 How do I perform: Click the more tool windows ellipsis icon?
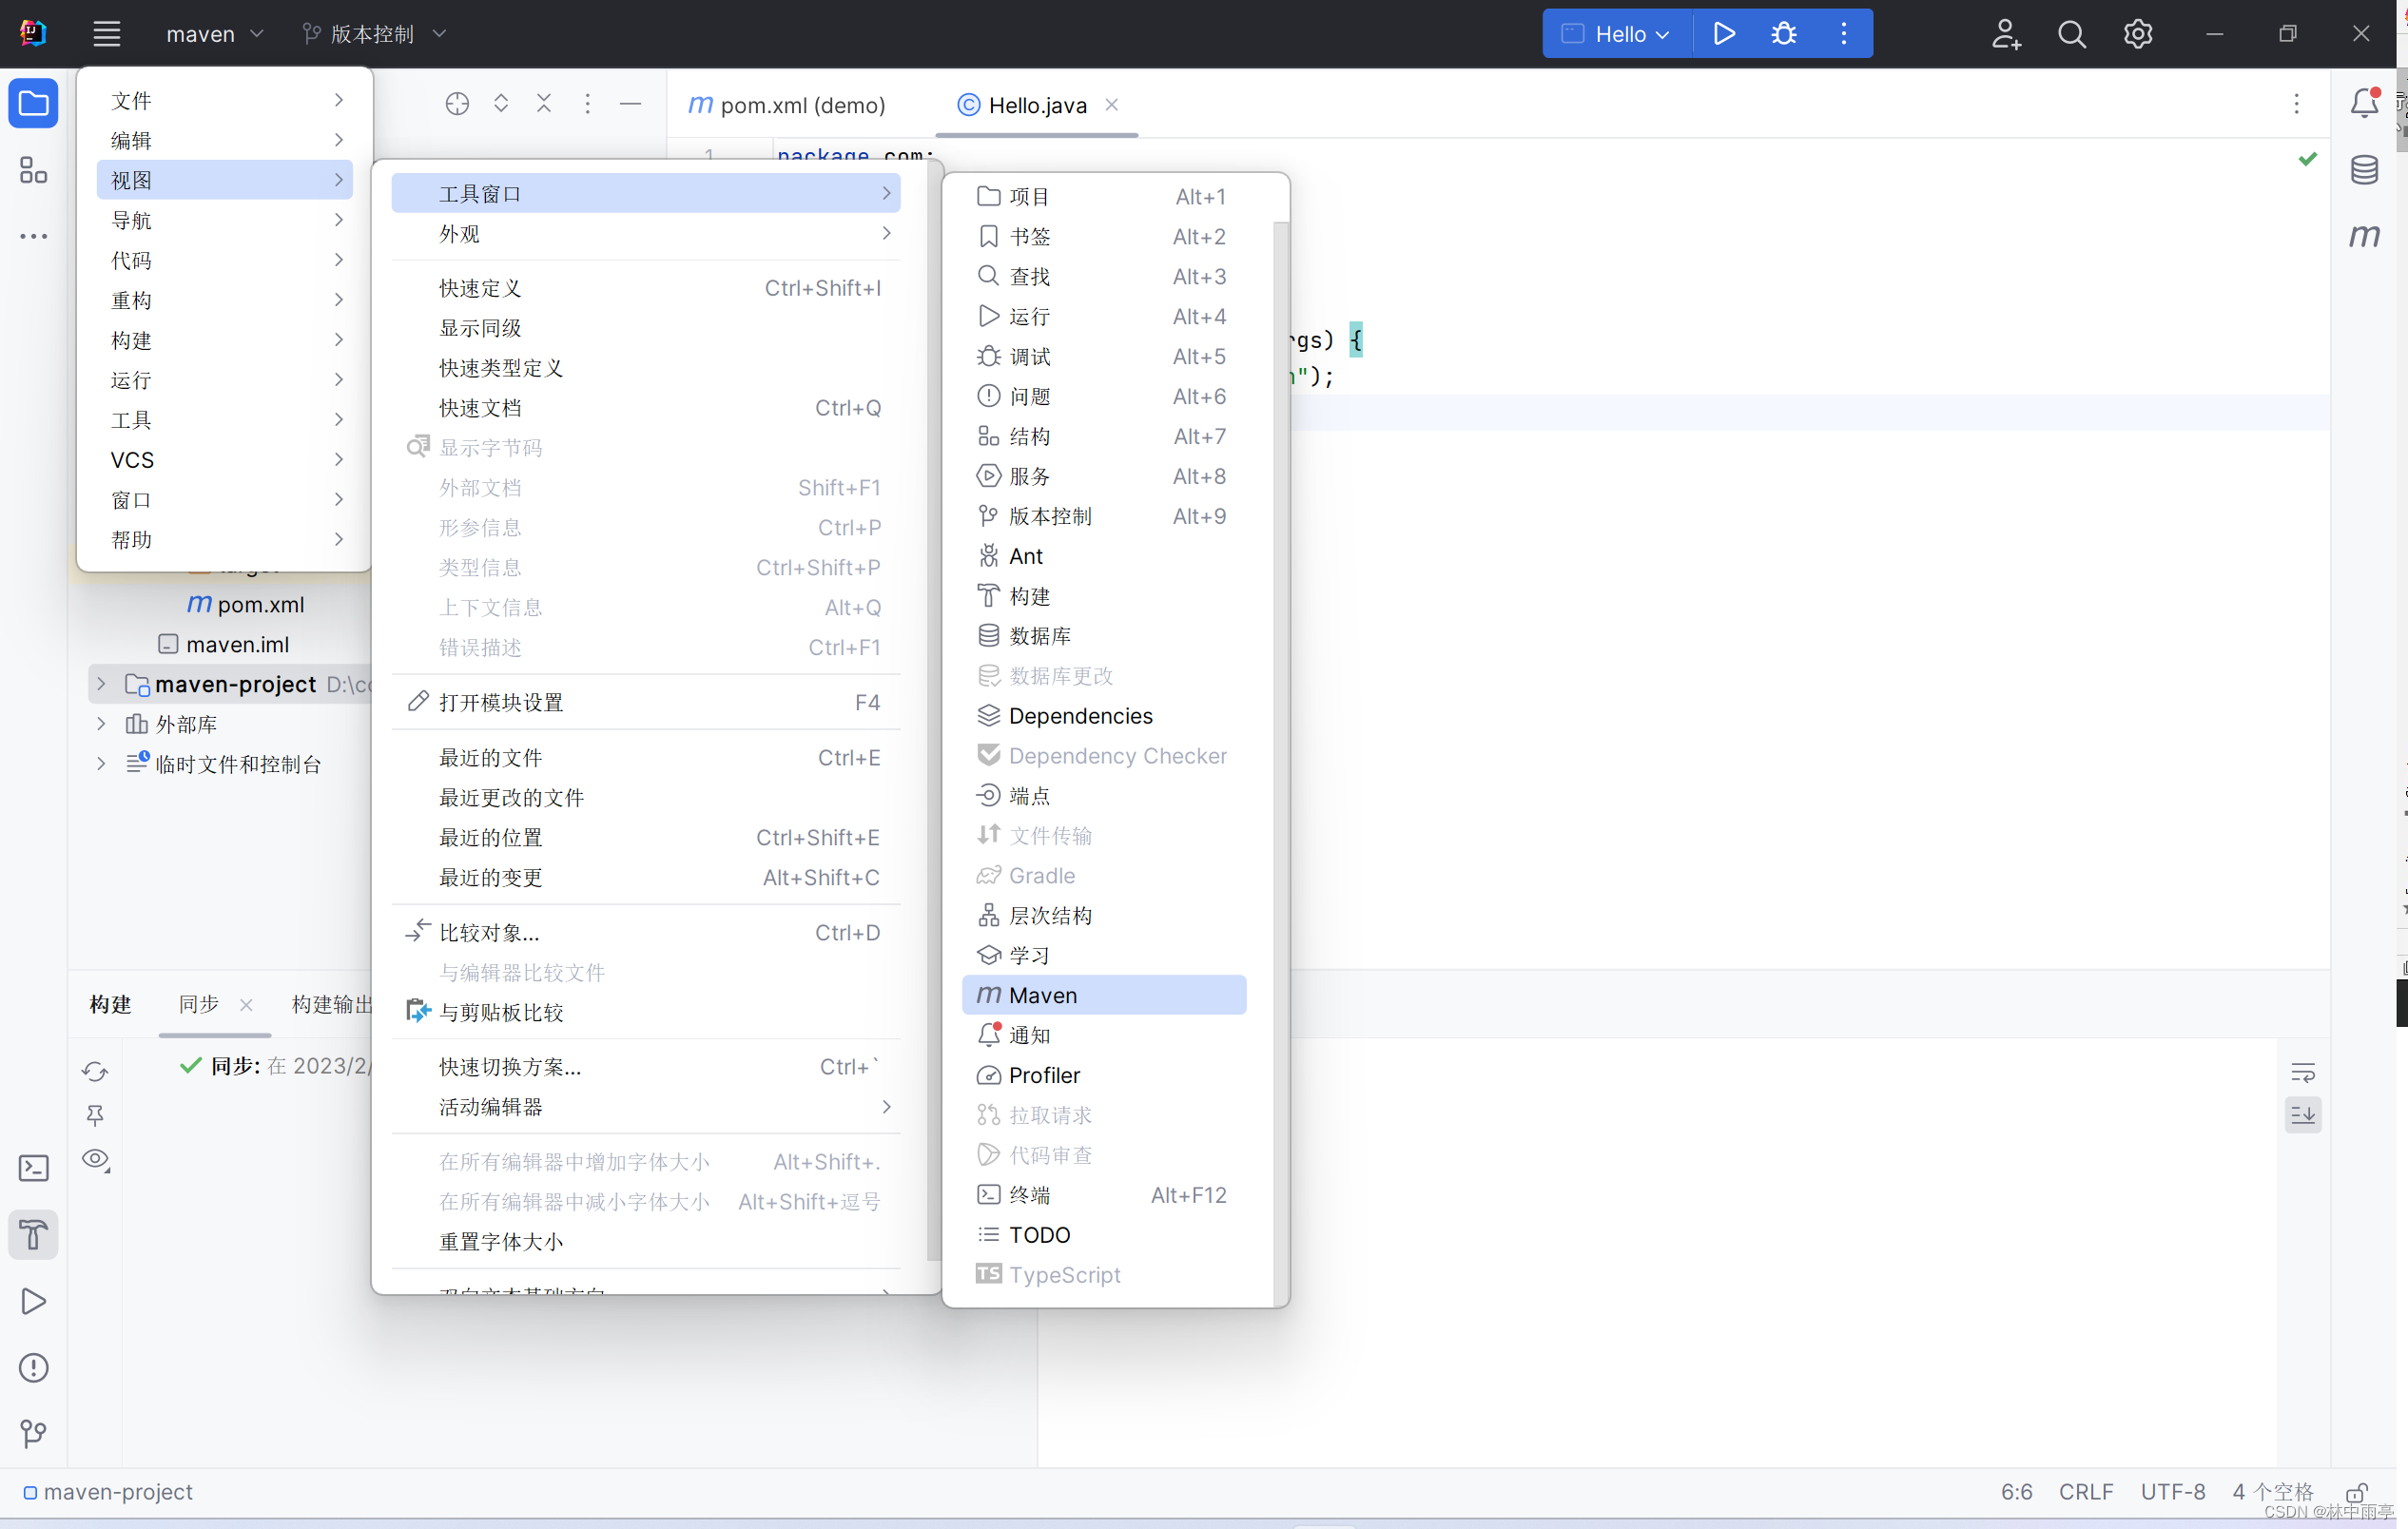click(x=34, y=237)
